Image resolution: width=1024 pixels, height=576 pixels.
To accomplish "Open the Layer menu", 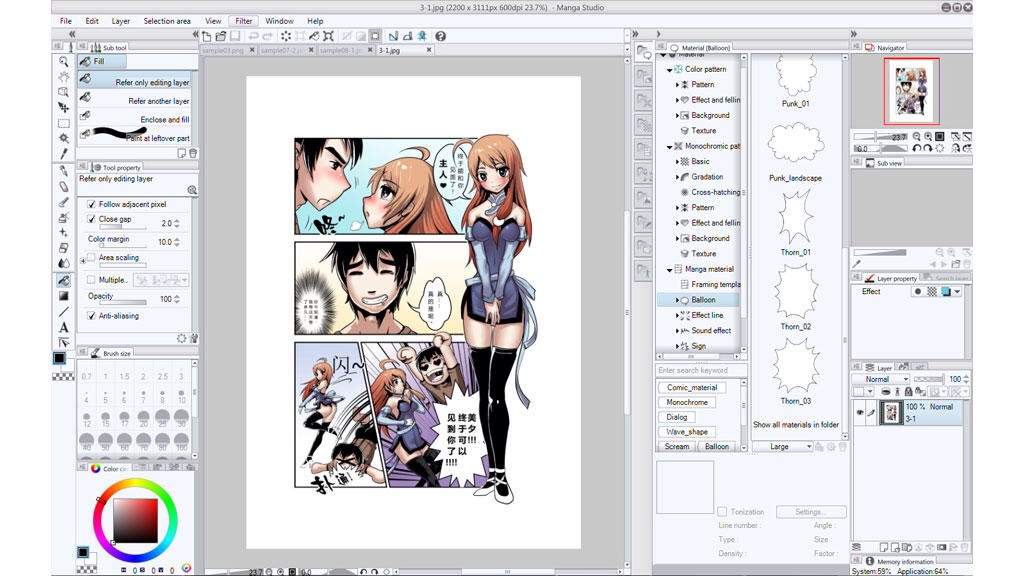I will 121,21.
